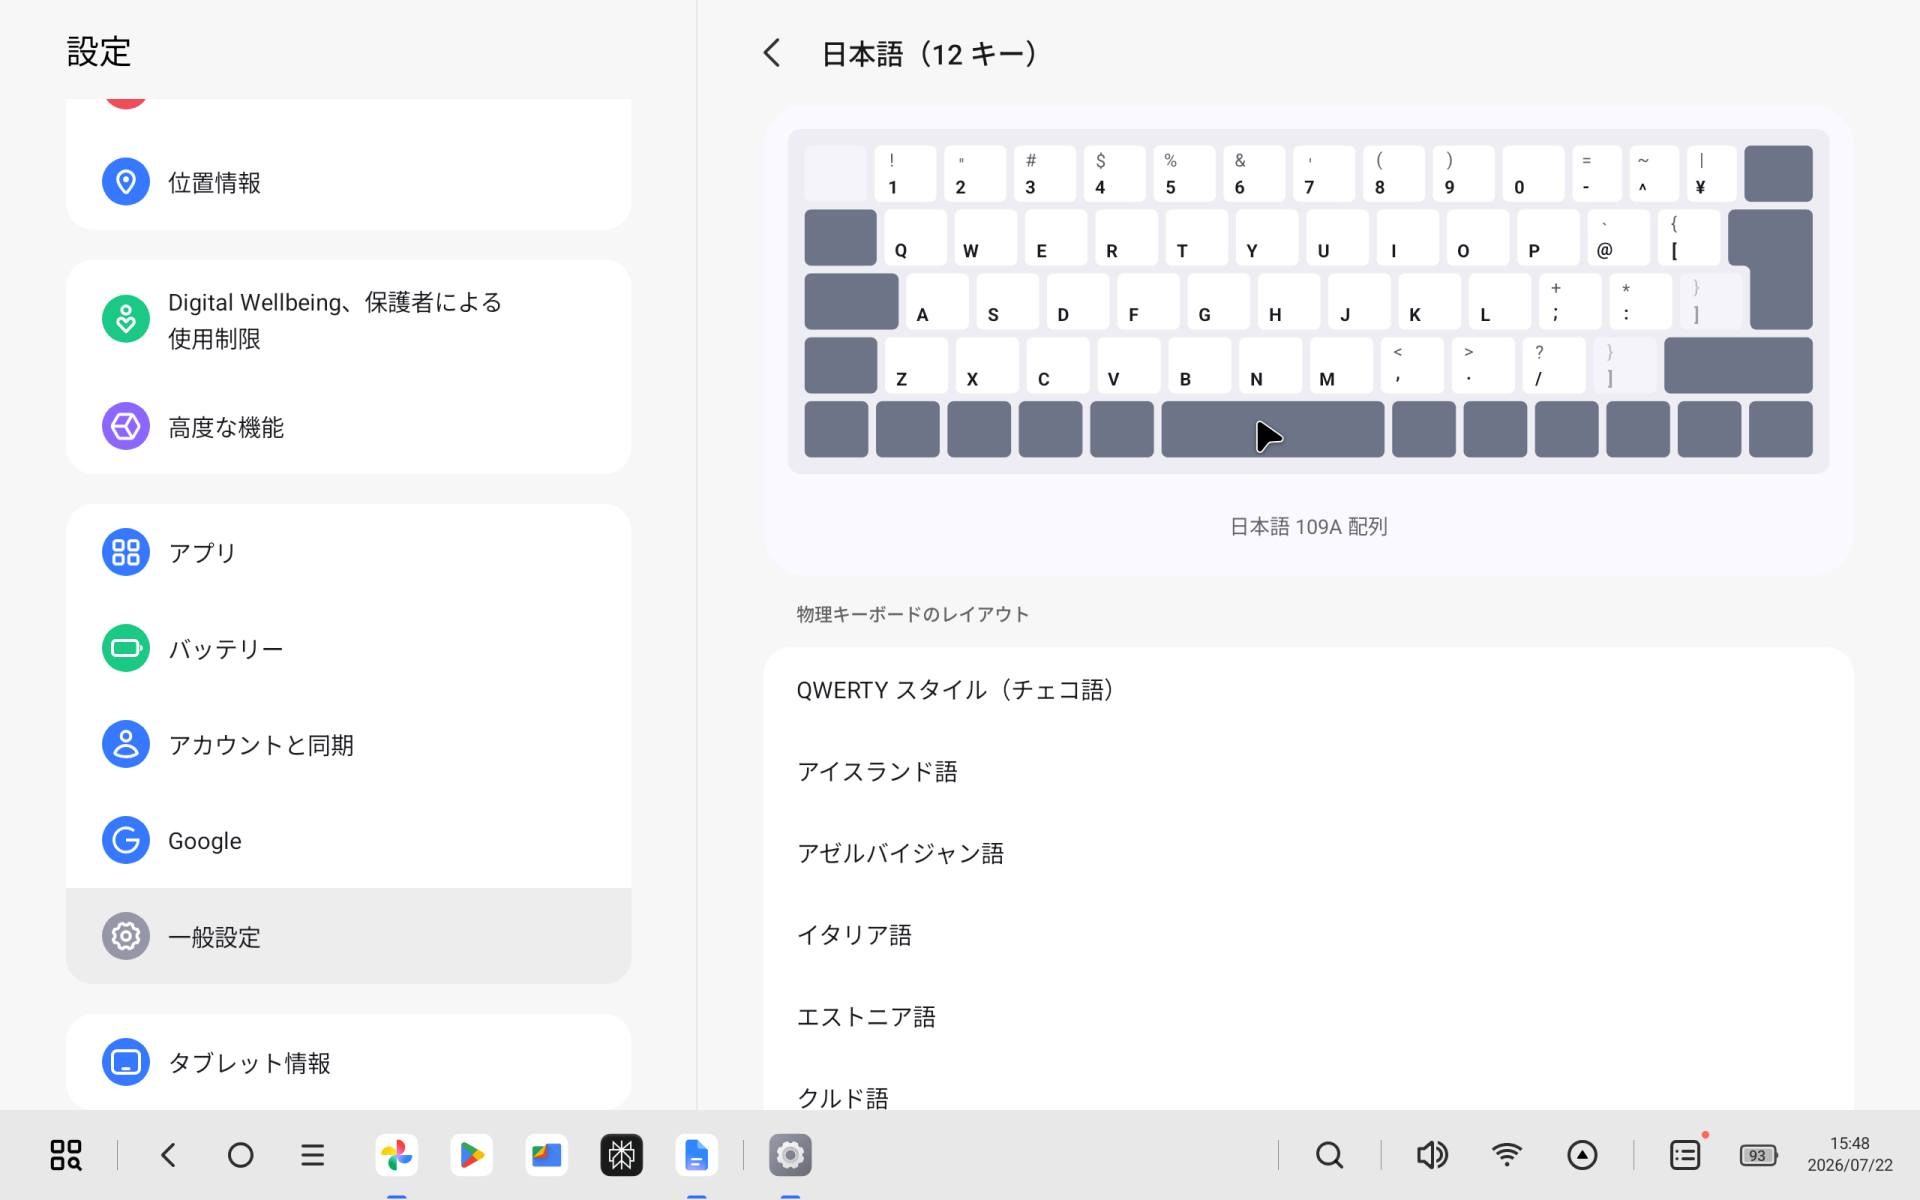This screenshot has width=1920, height=1200.
Task: Open the volume control in taskbar
Action: click(x=1432, y=1155)
